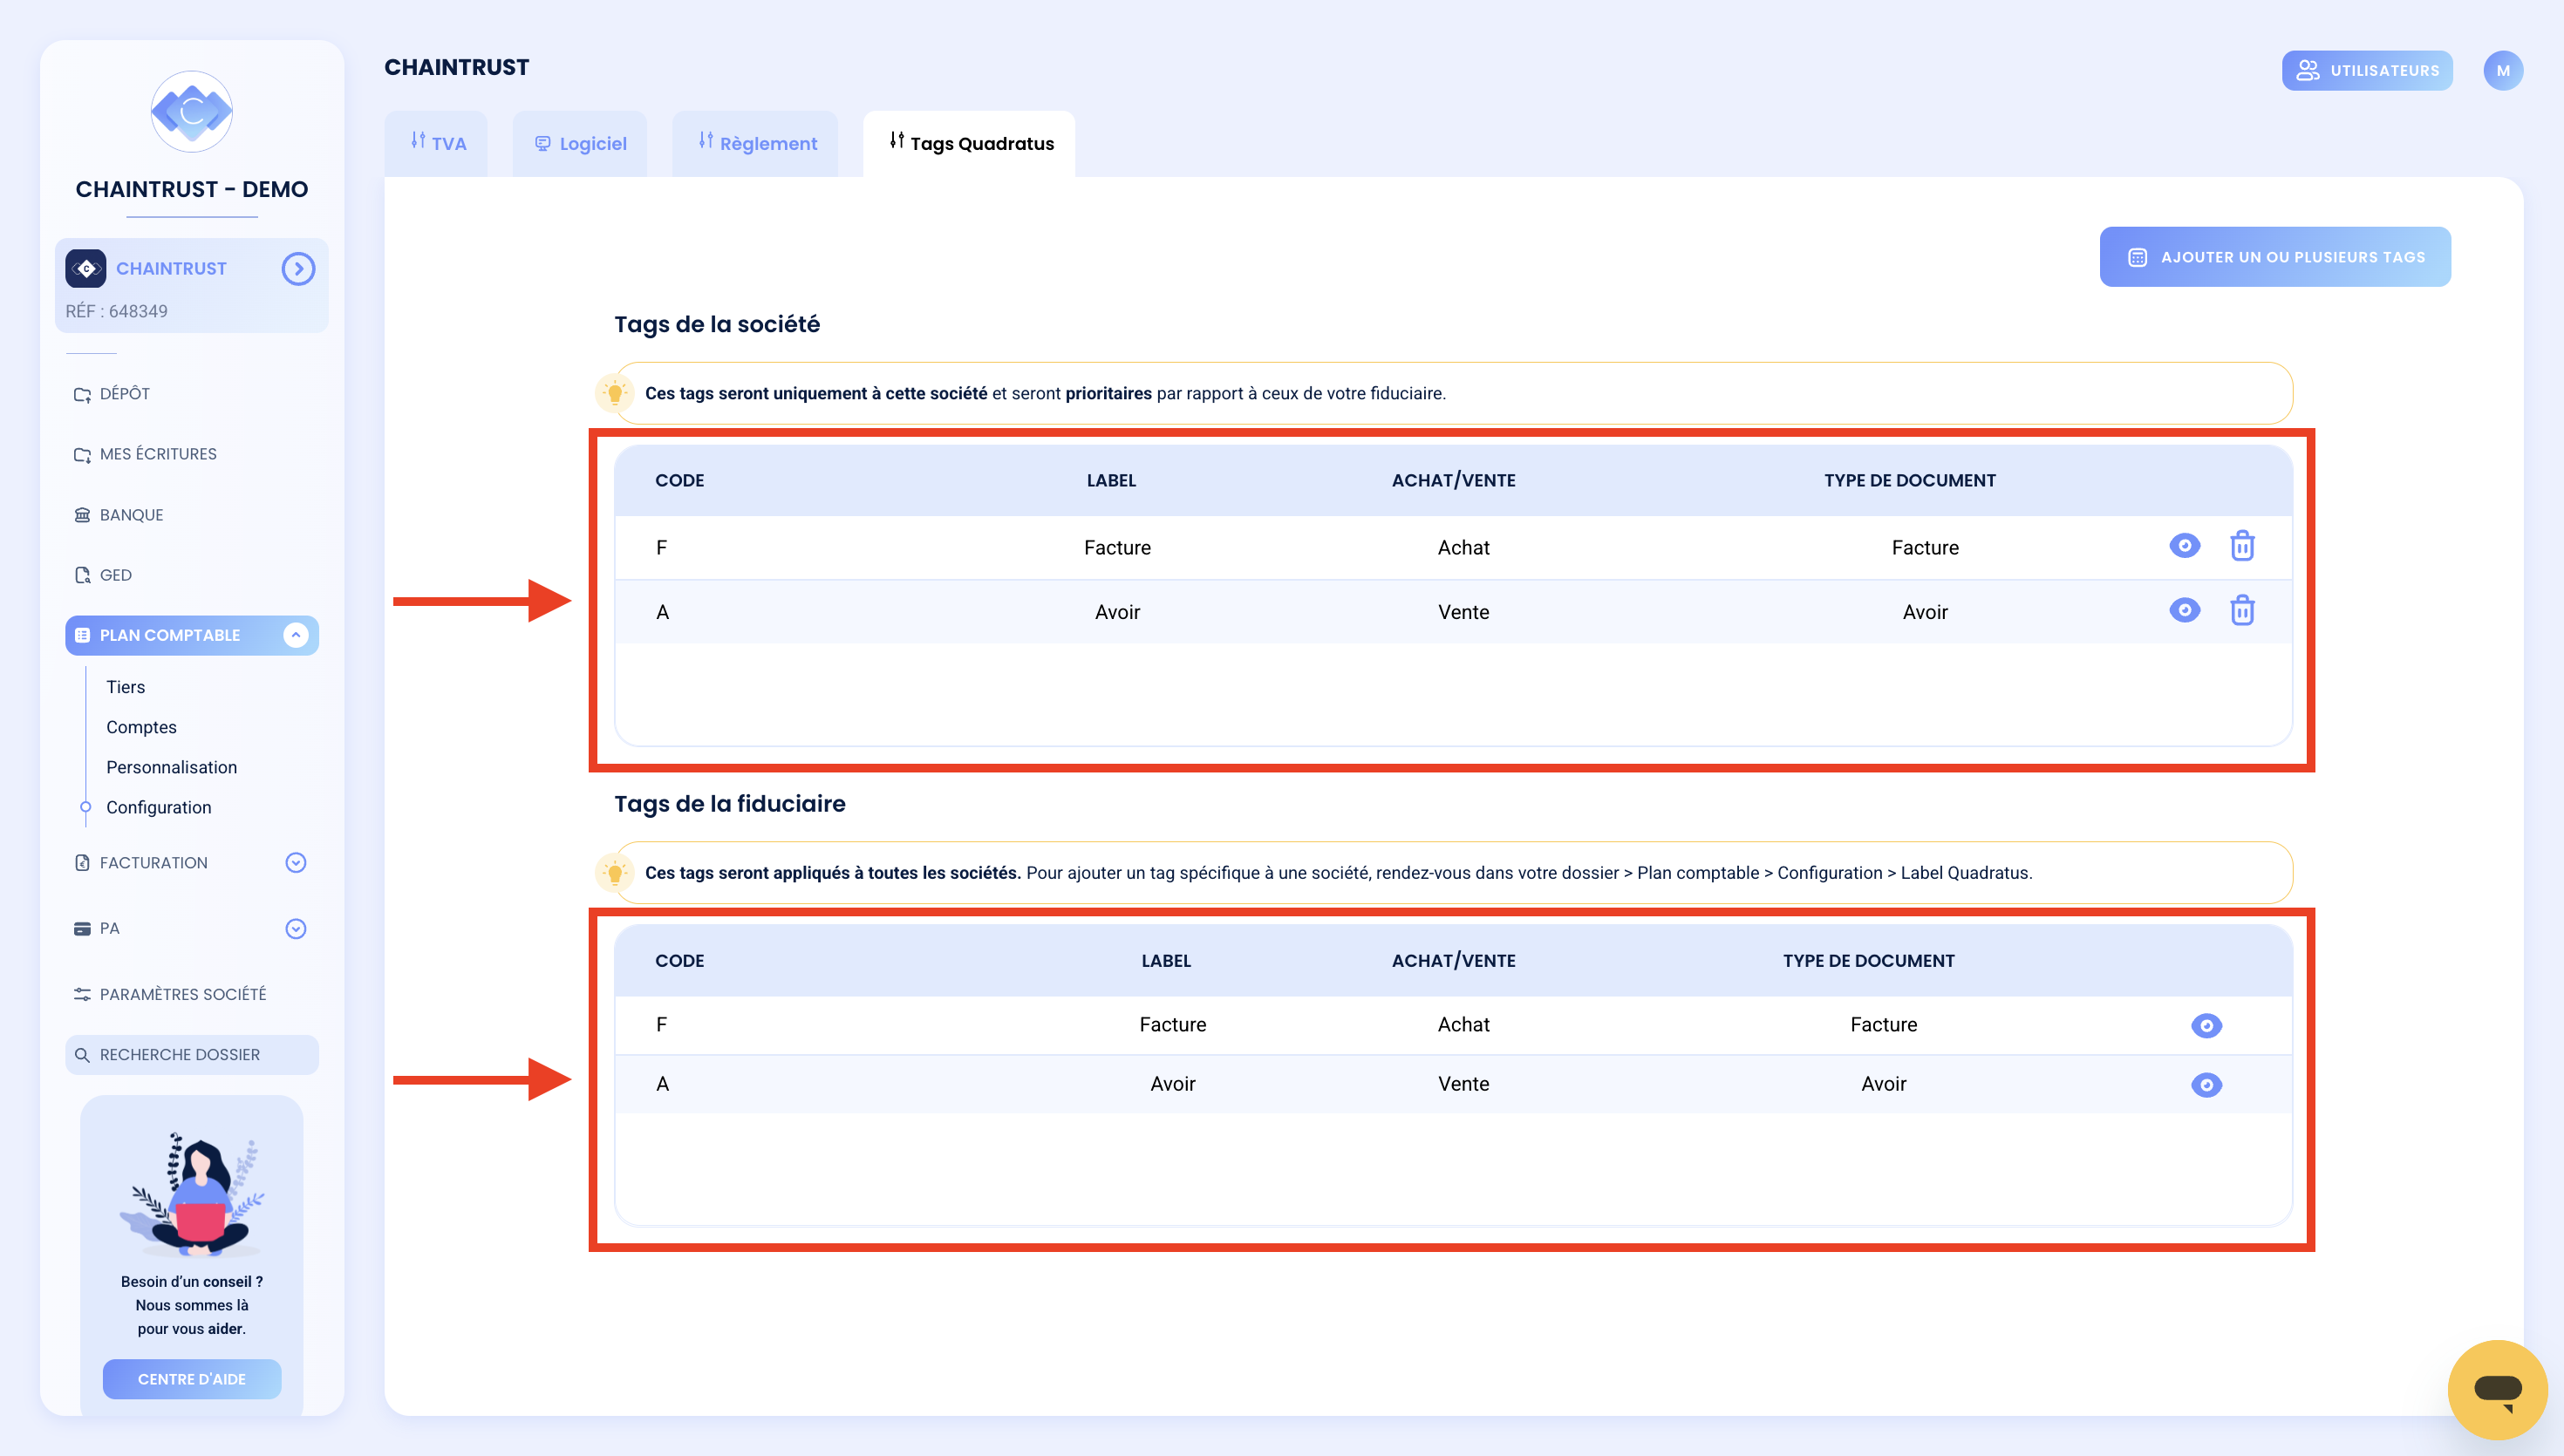Viewport: 2564px width, 1456px height.
Task: Open PARAMÈTRES SOCIÉTÉ
Action: point(182,994)
